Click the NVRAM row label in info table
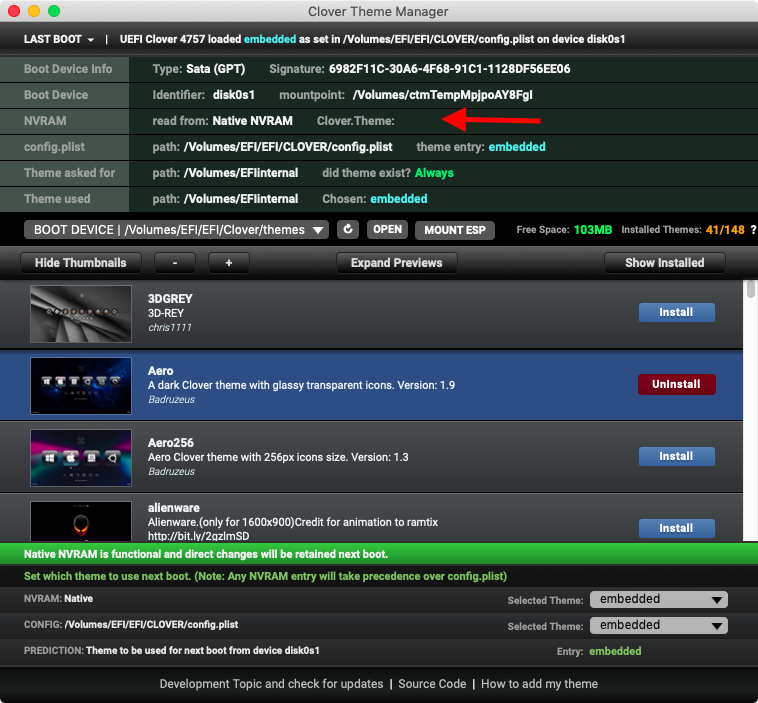This screenshot has height=703, width=758. pos(45,121)
